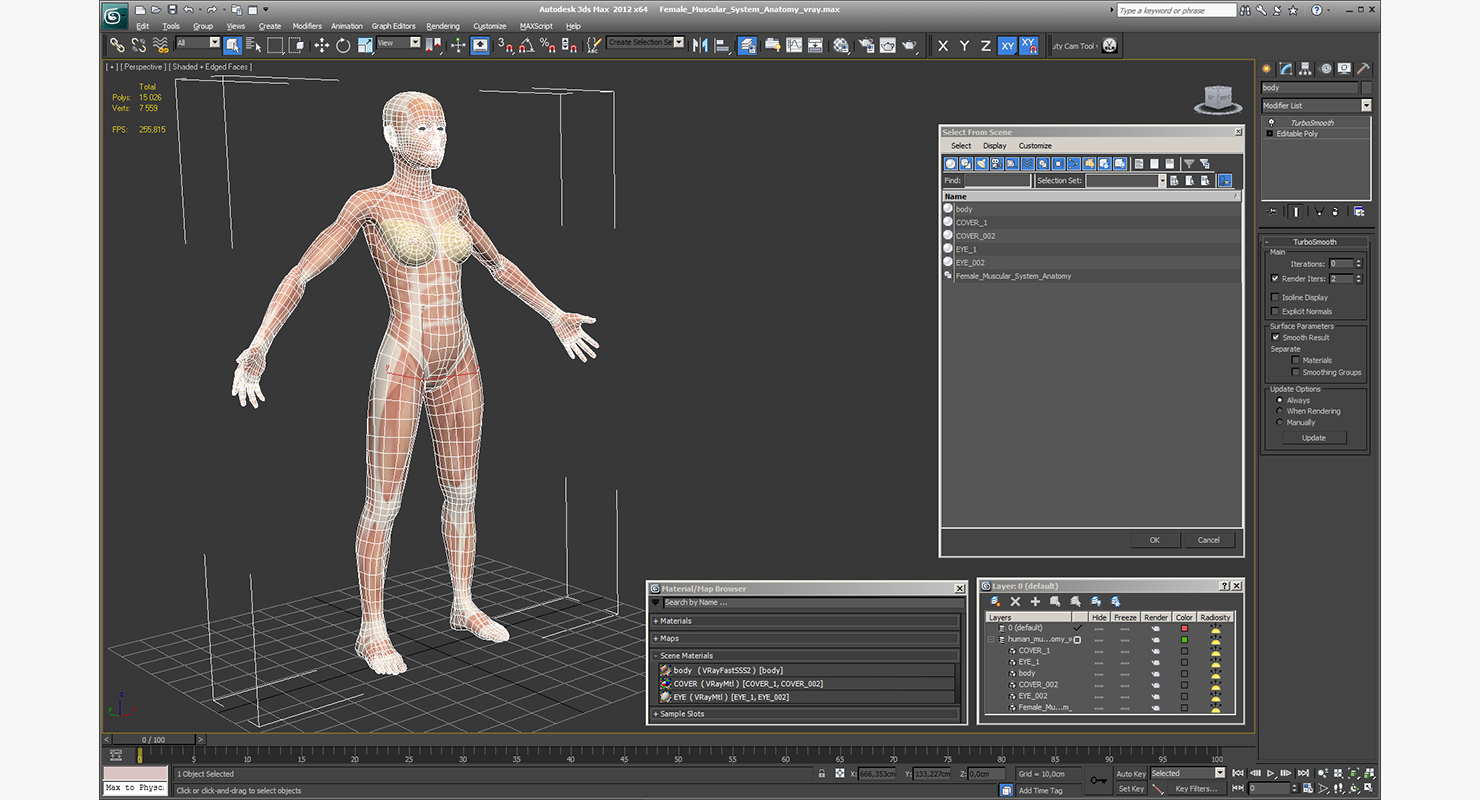Click the Select and Link tool

point(117,45)
